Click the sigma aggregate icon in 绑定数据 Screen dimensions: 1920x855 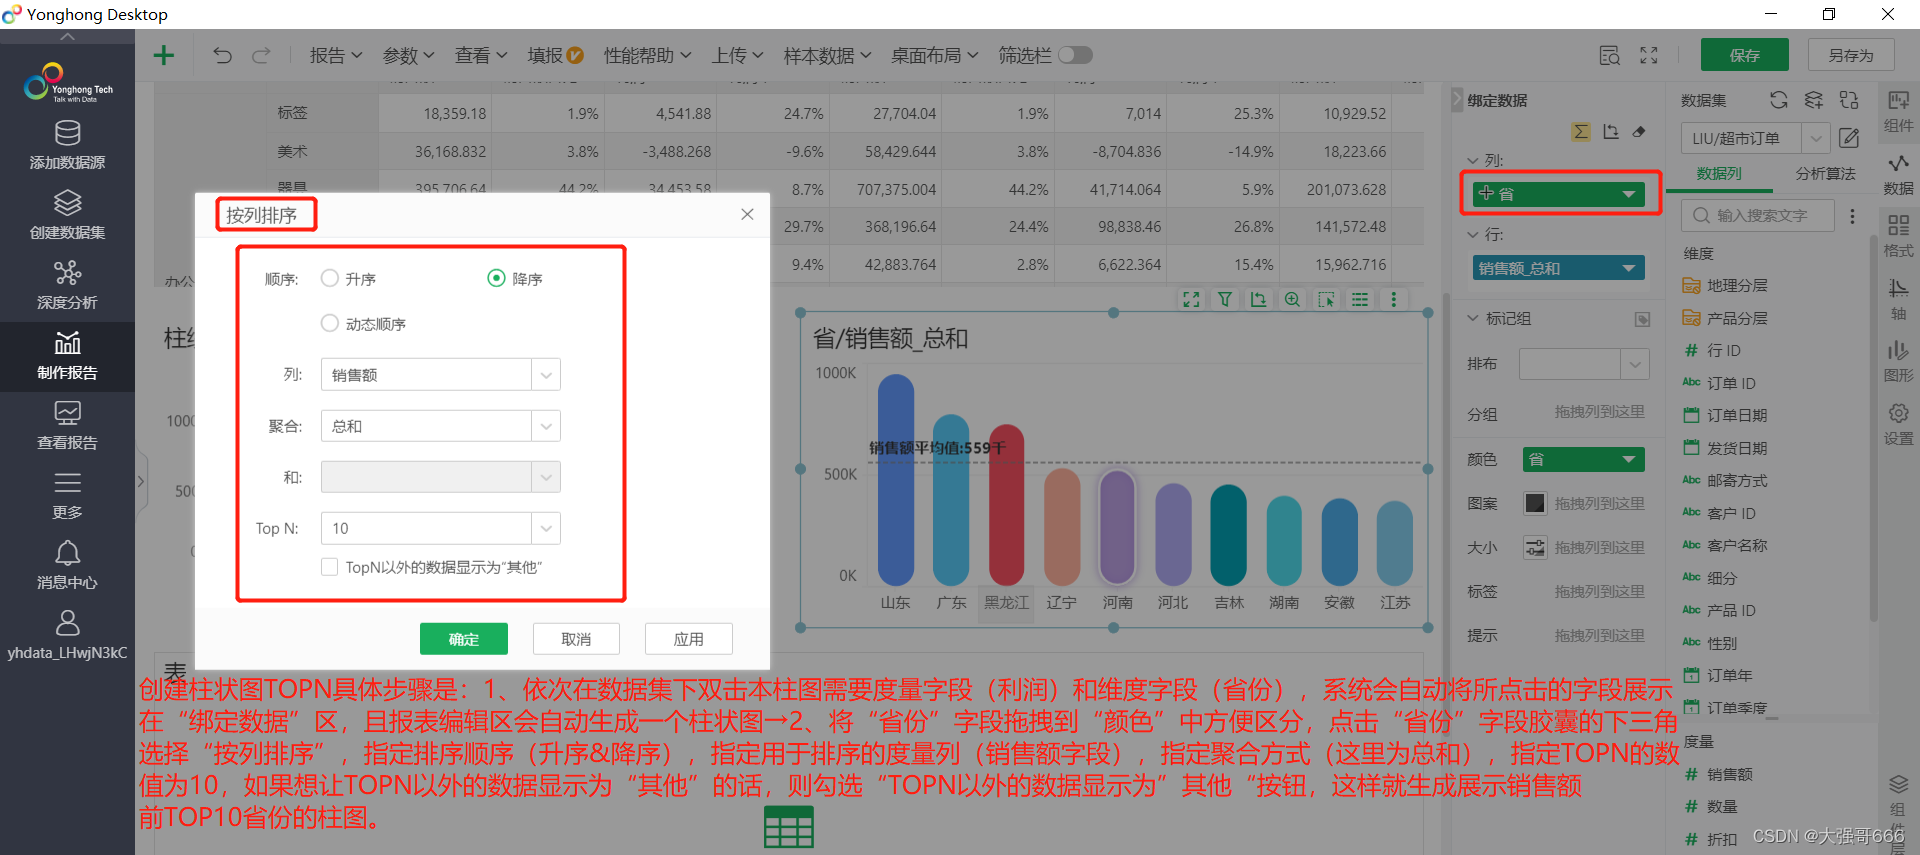click(1581, 132)
